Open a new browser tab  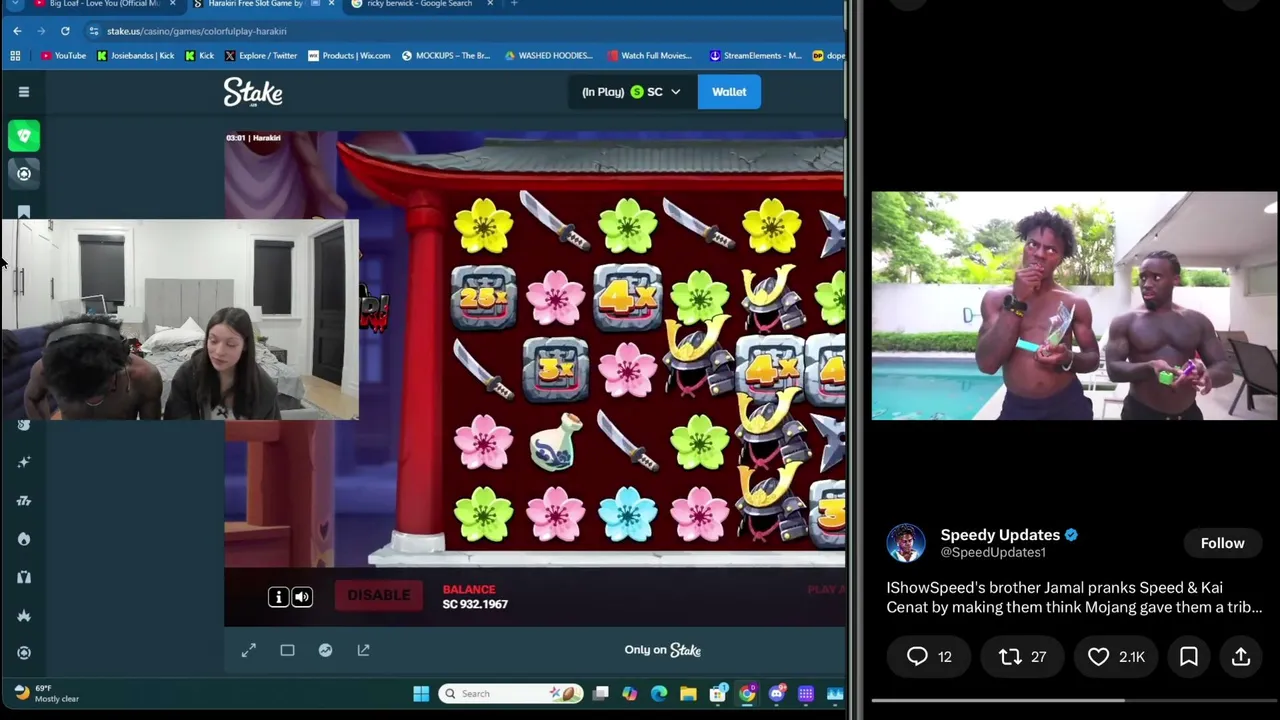click(514, 4)
